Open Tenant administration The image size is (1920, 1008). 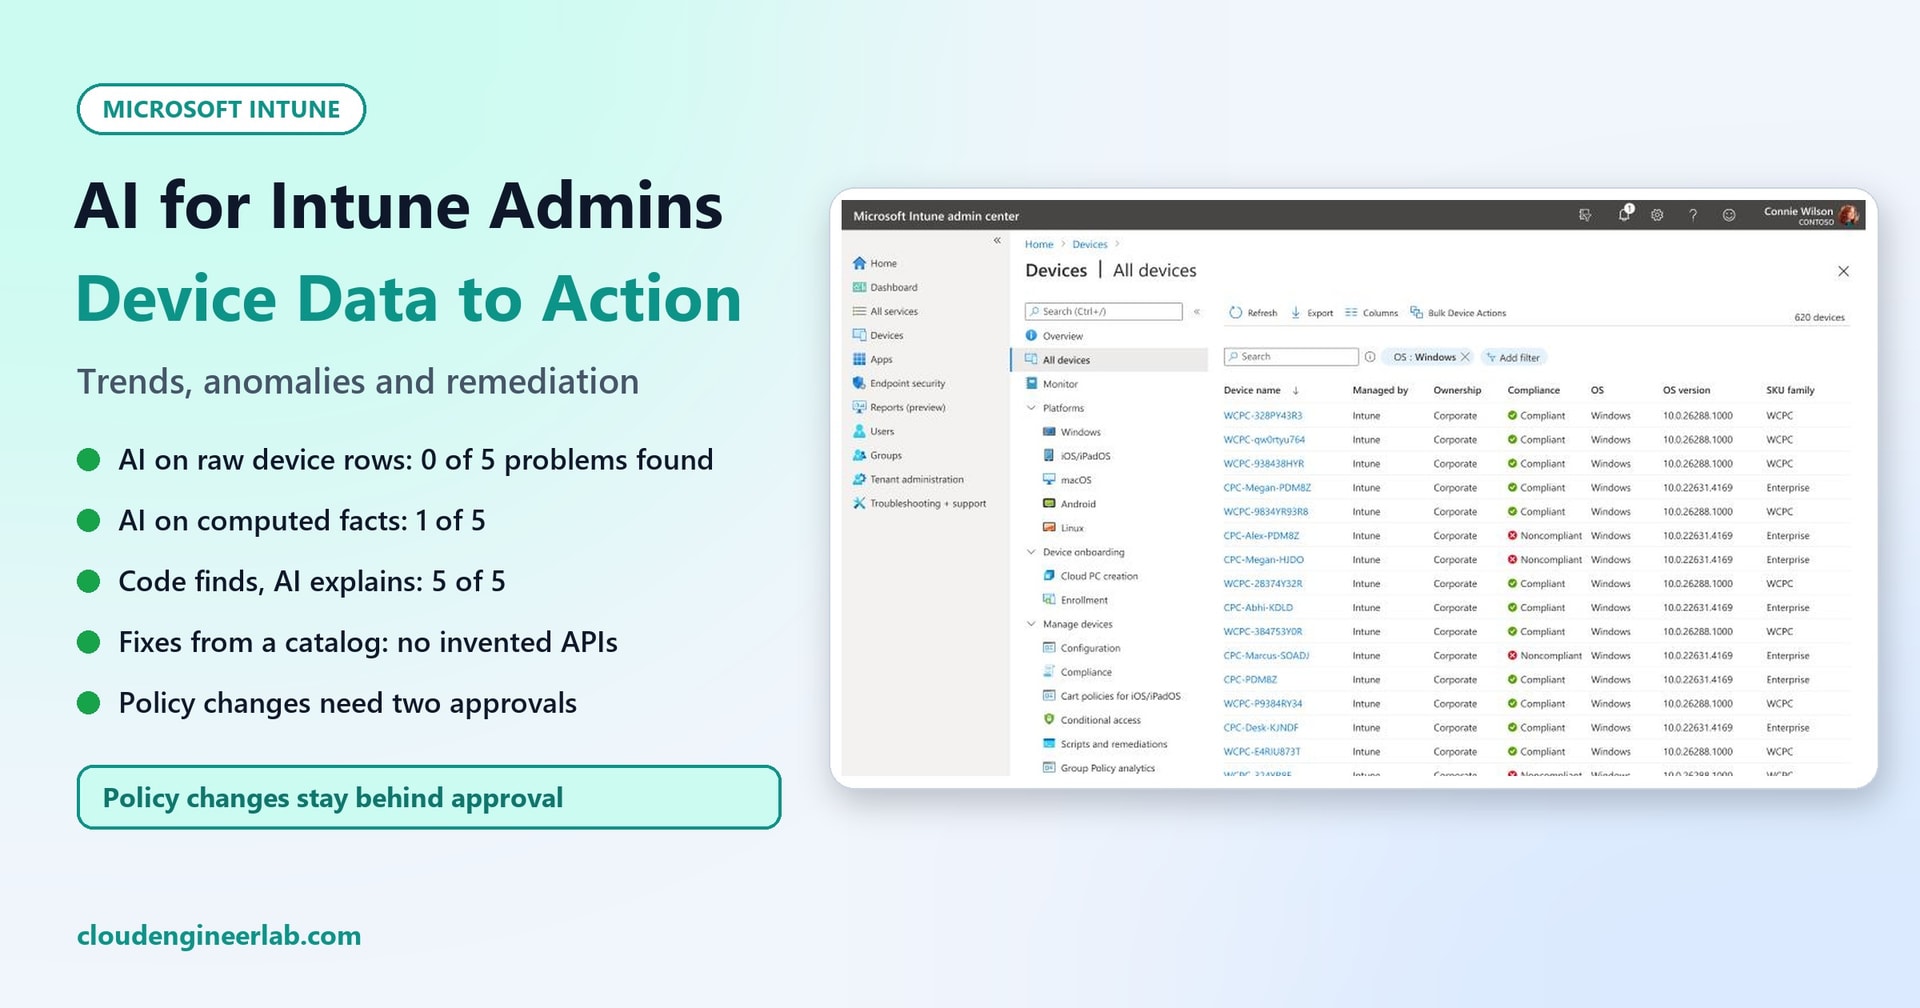click(x=908, y=479)
